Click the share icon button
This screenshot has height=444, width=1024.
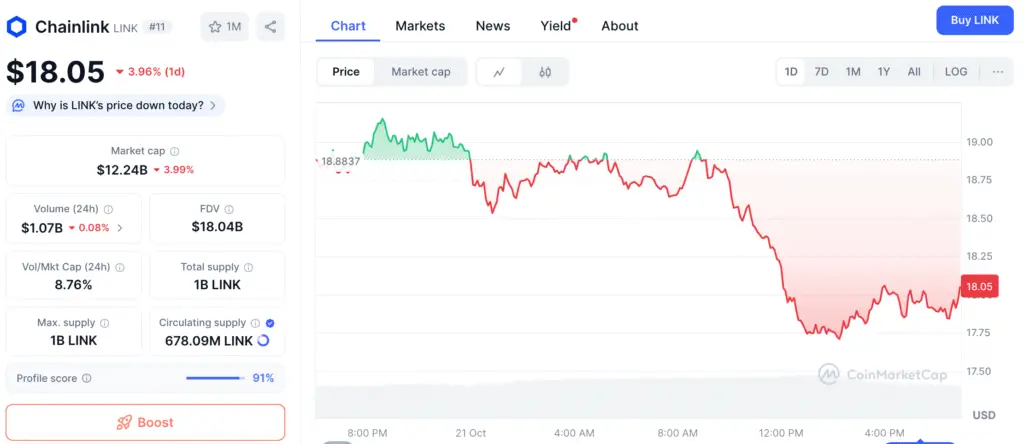[x=271, y=27]
